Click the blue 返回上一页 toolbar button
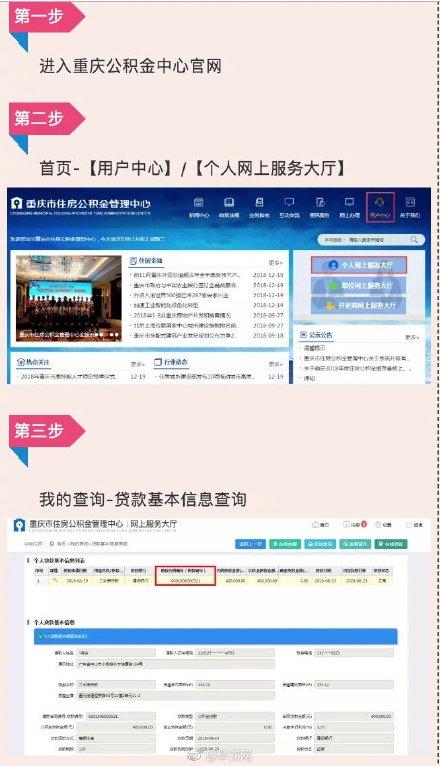Image resolution: width=440 pixels, height=766 pixels. point(251,544)
